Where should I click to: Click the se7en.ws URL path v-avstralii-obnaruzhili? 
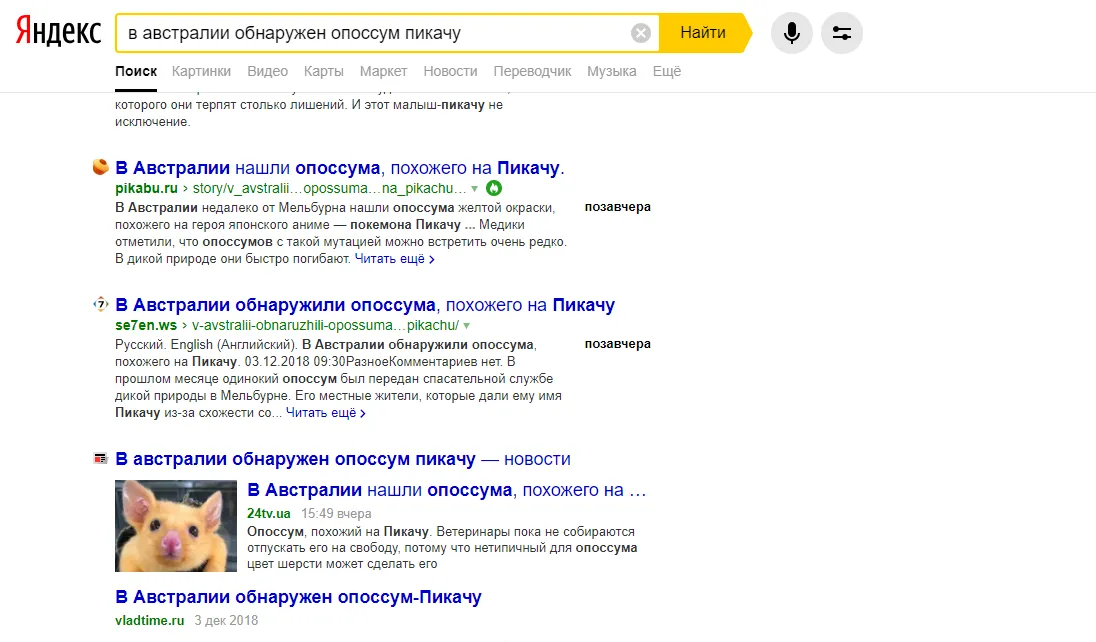coord(325,325)
